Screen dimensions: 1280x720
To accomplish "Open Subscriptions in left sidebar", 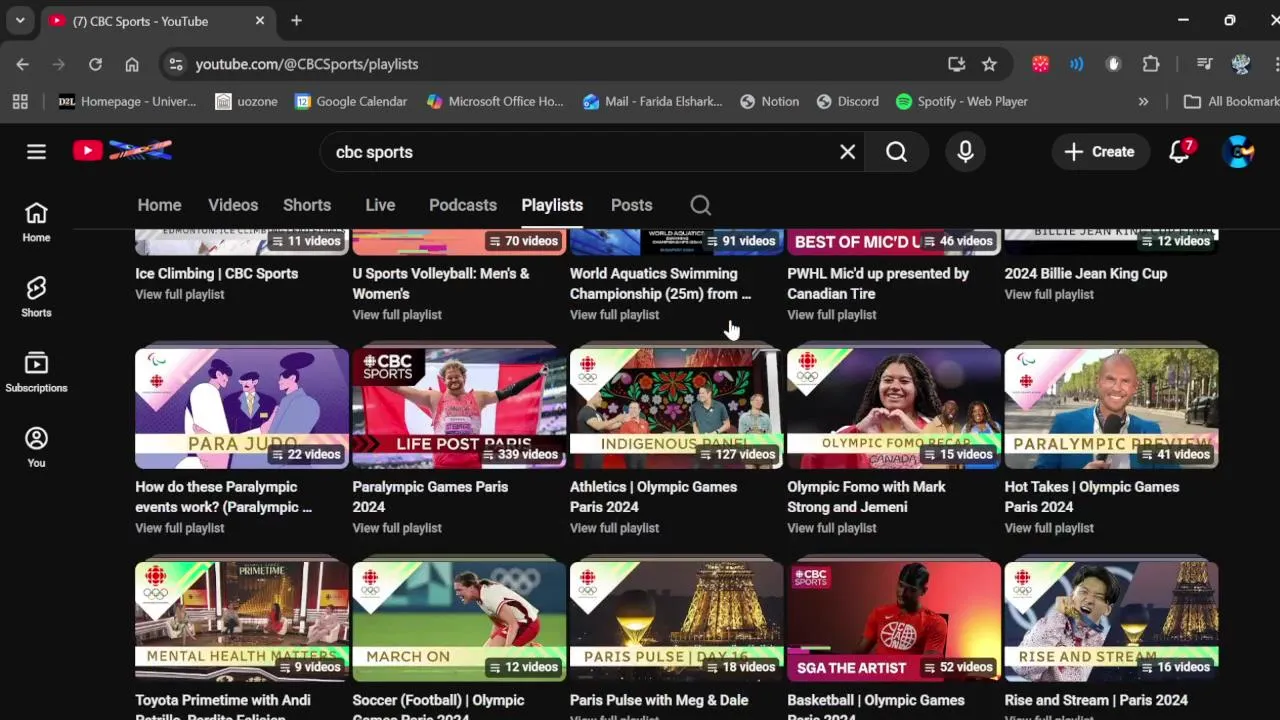I will 36,372.
